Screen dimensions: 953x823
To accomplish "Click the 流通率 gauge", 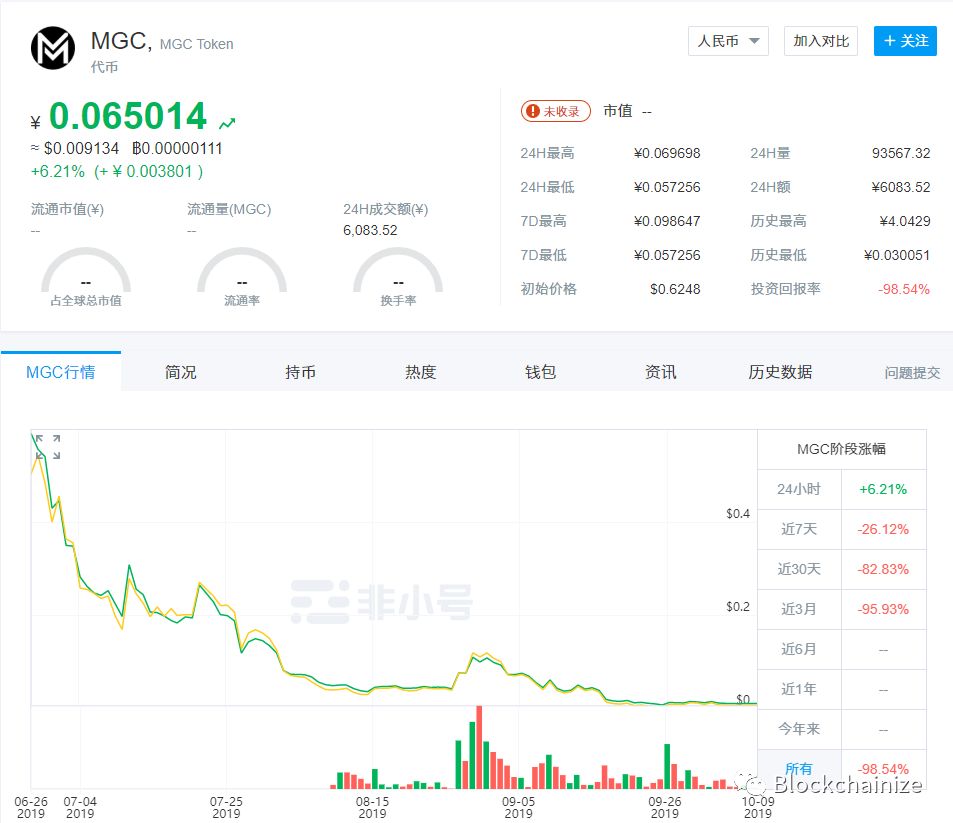I will 242,277.
